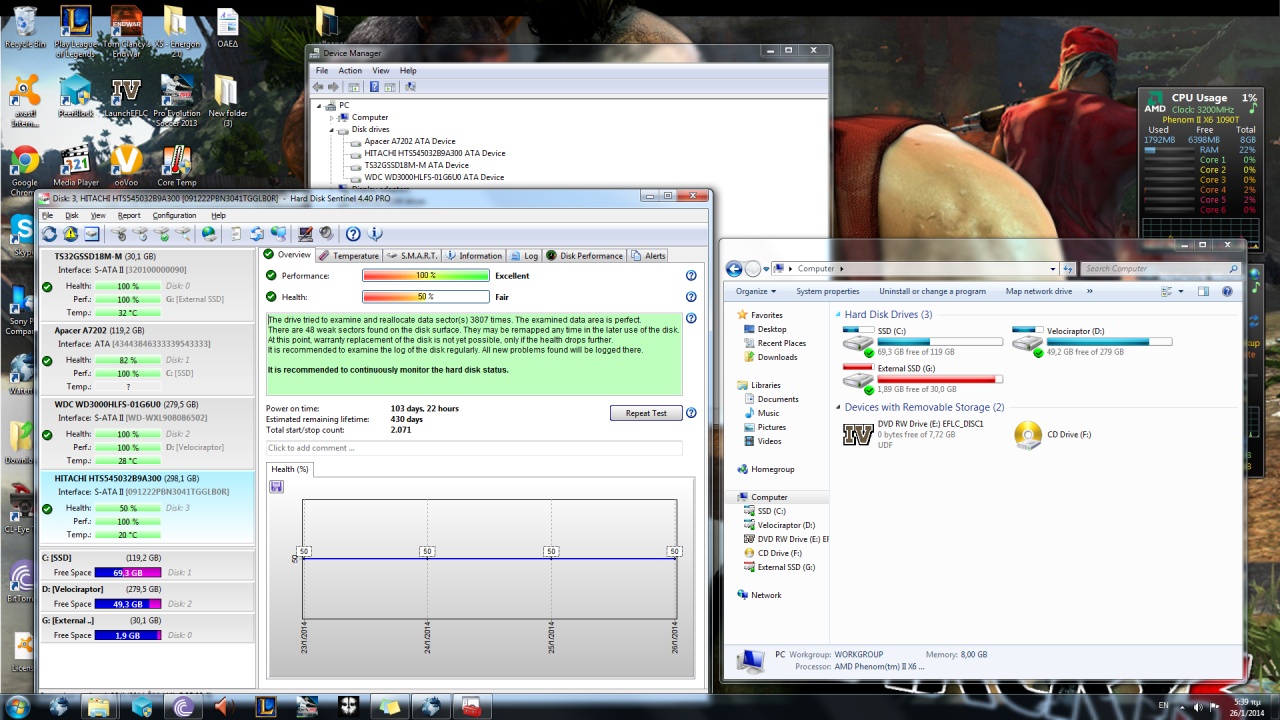
Task: Open the Recycle Bin desktop icon
Action: pos(25,27)
